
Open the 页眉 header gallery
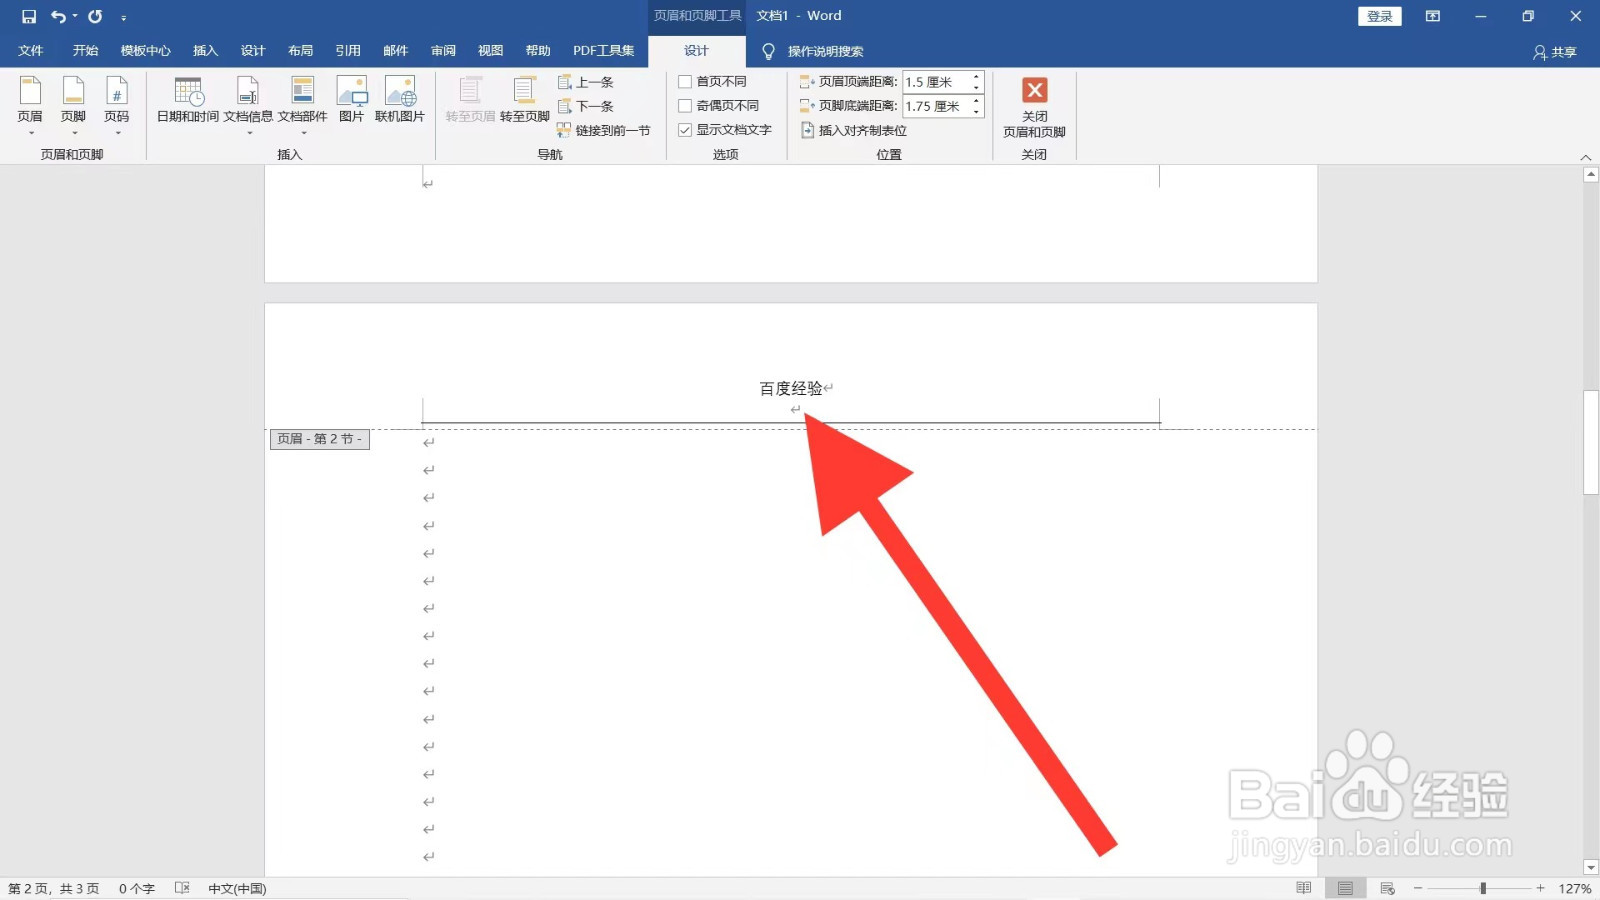(x=30, y=105)
